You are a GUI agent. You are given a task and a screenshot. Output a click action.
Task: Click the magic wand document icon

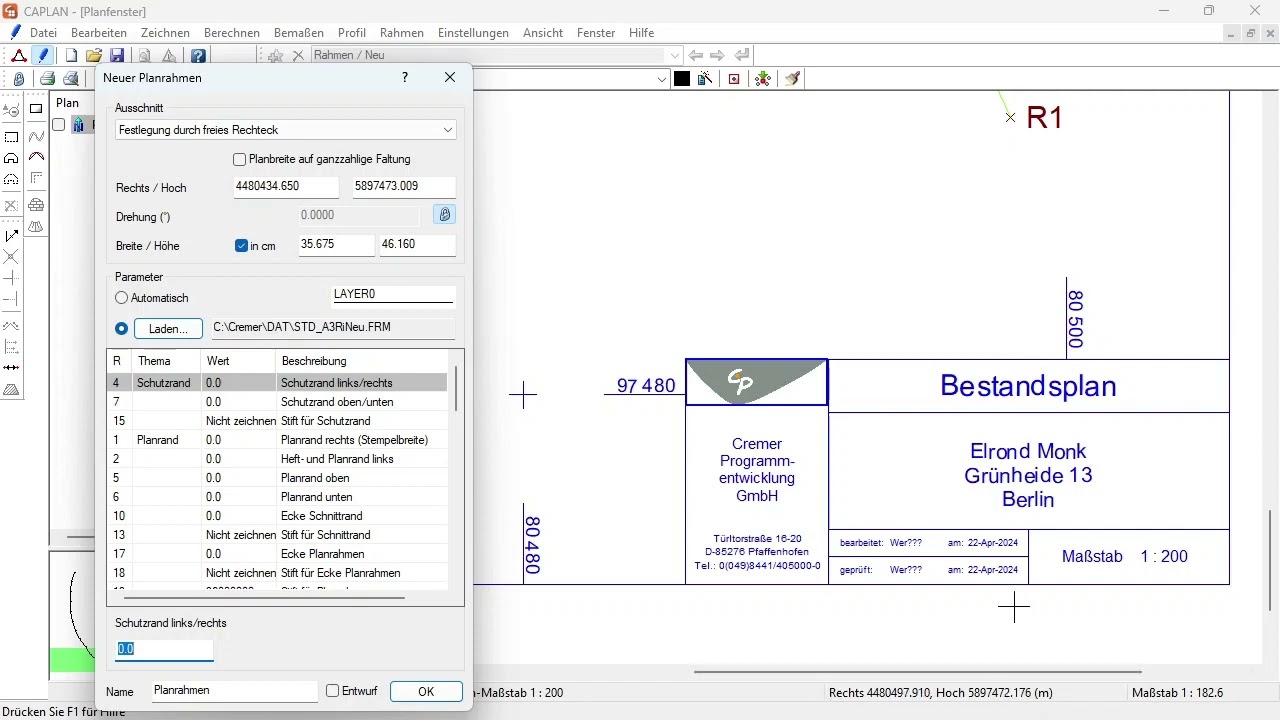[x=705, y=79]
